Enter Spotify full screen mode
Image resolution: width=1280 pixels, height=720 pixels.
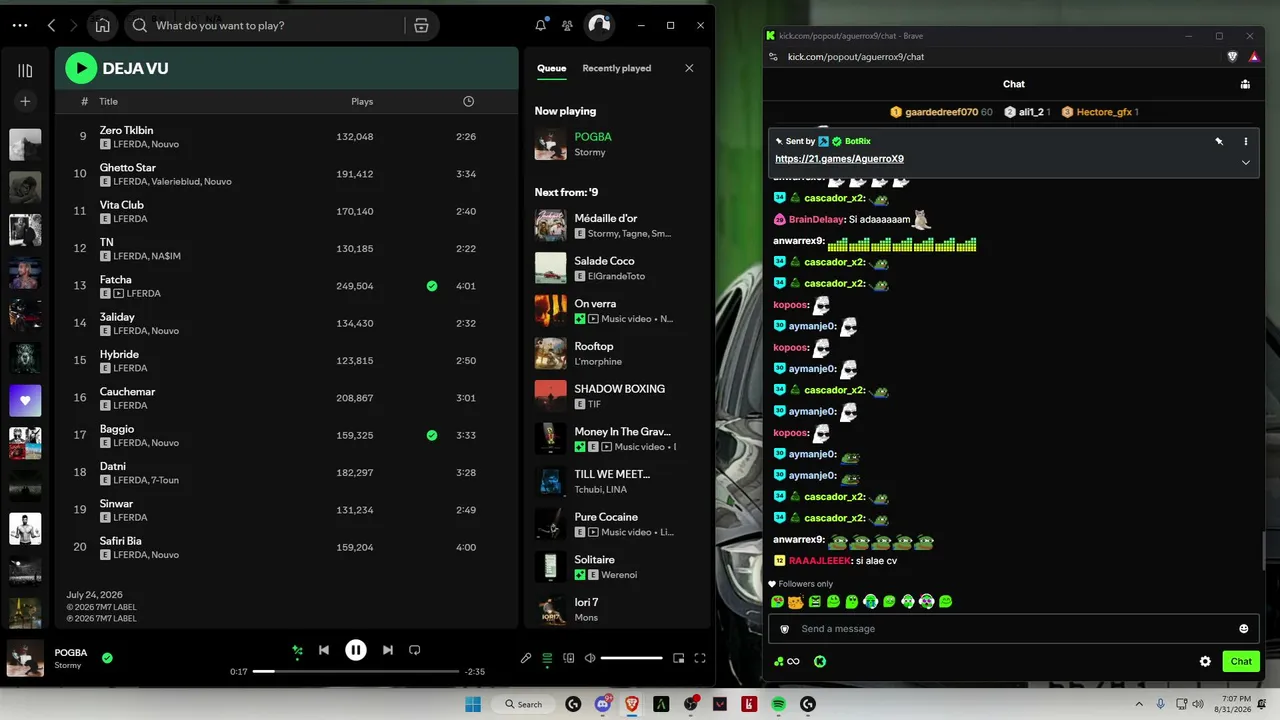pyautogui.click(x=700, y=658)
